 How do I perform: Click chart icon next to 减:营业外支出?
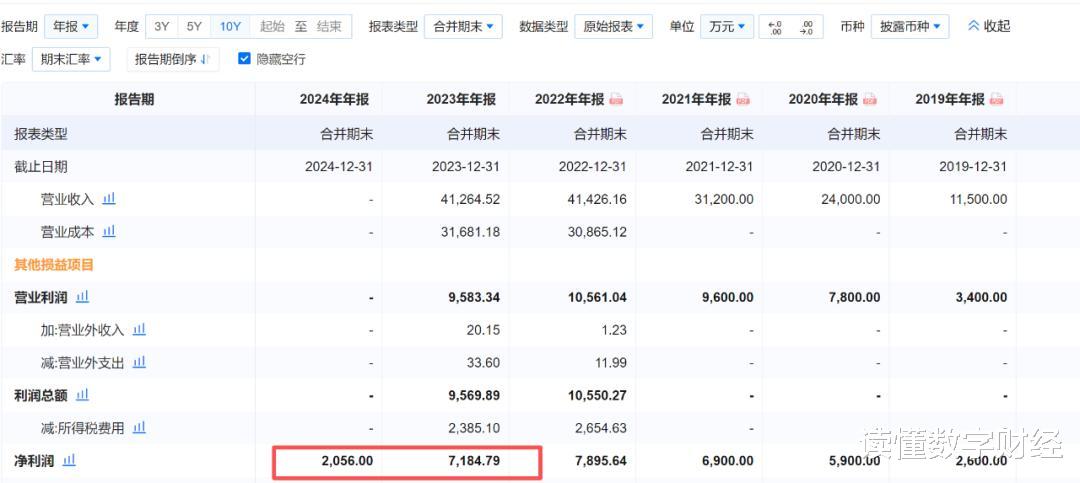[139, 363]
